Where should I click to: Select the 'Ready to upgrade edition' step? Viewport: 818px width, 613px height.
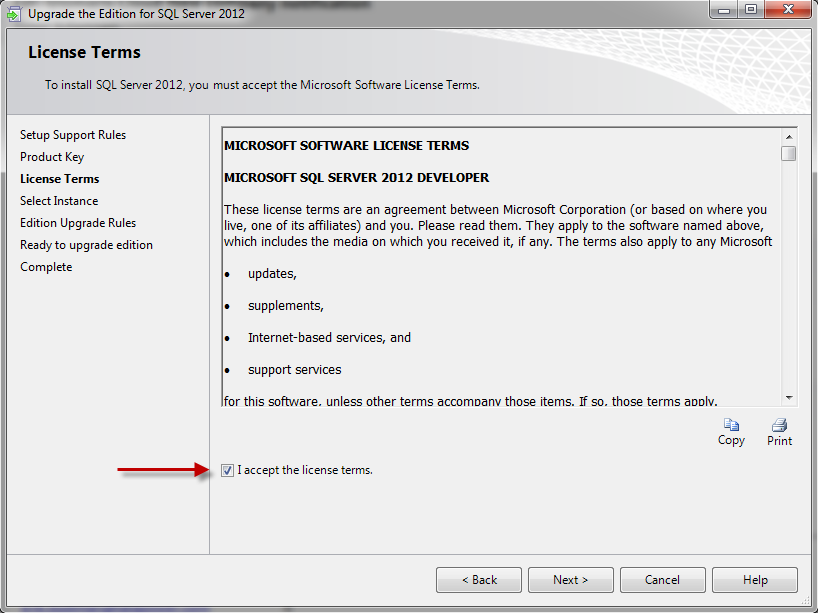87,245
